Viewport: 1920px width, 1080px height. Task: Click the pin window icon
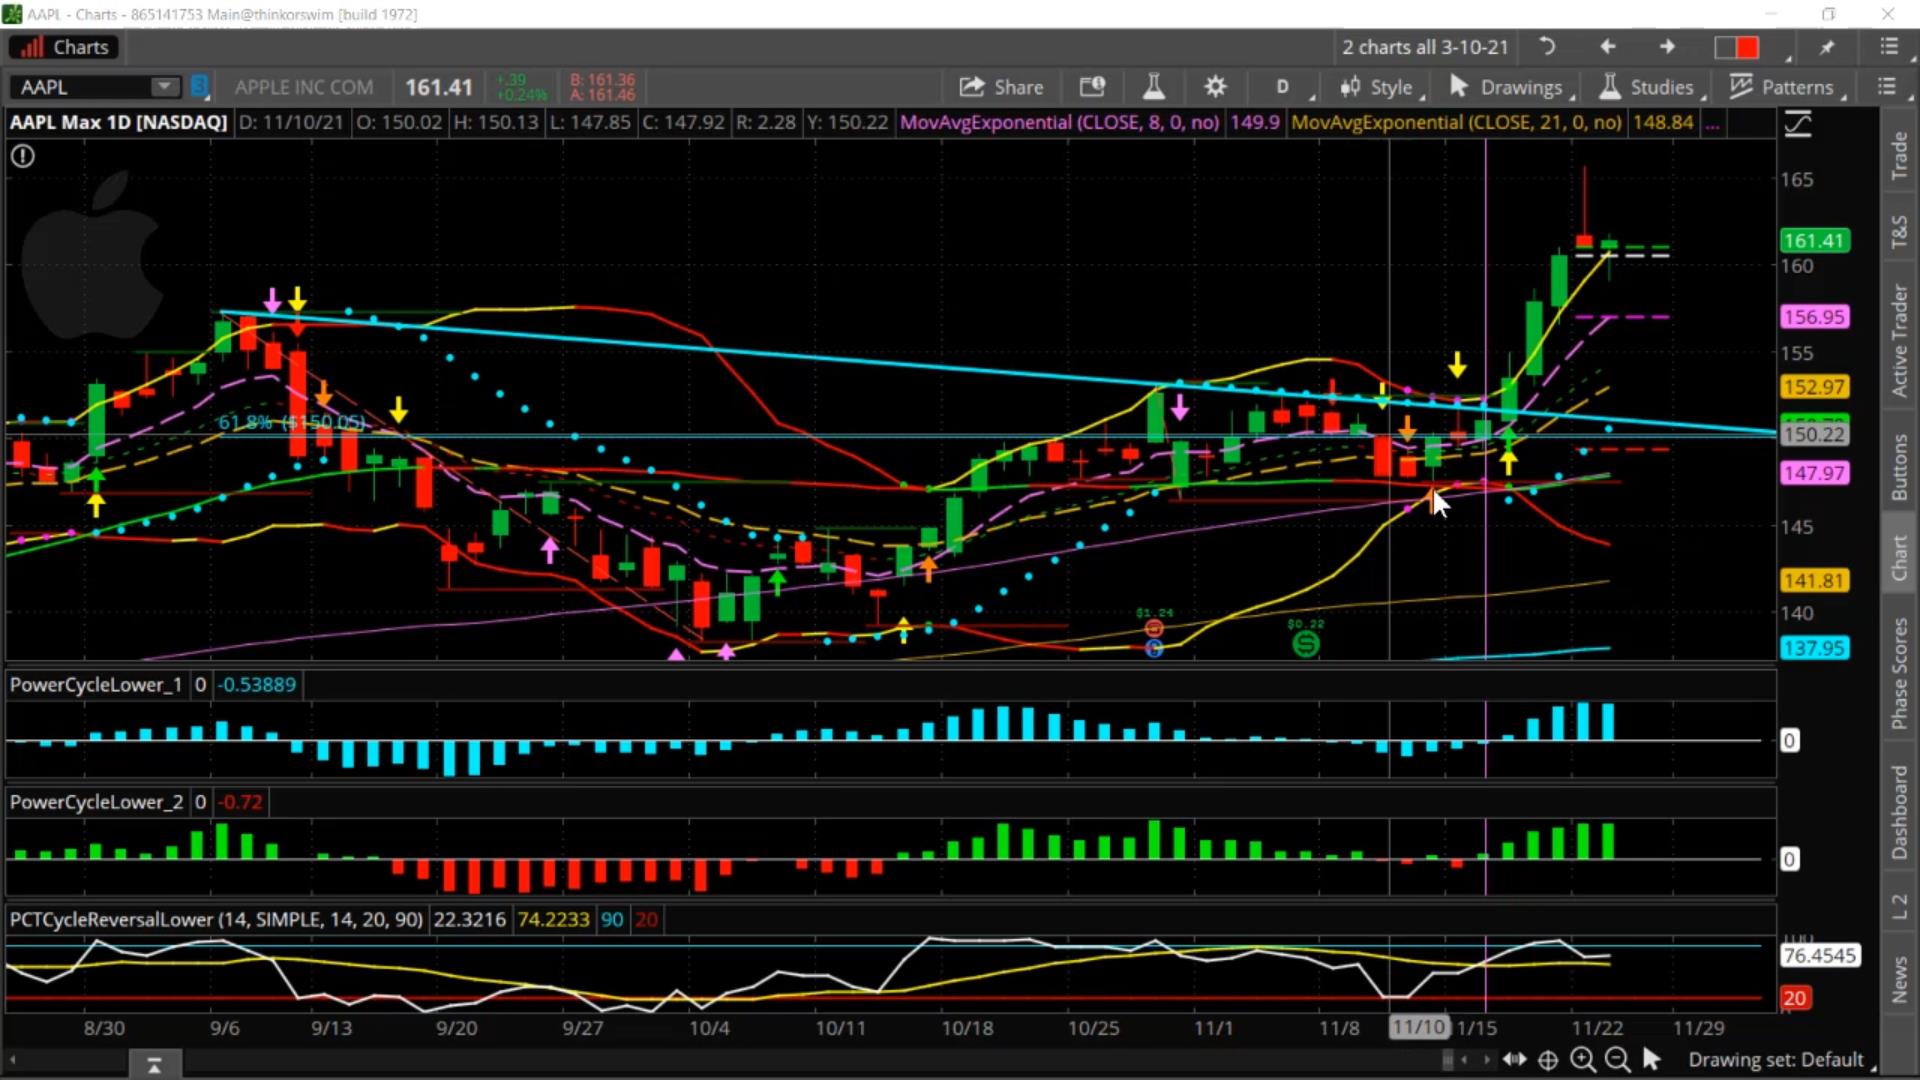1828,47
